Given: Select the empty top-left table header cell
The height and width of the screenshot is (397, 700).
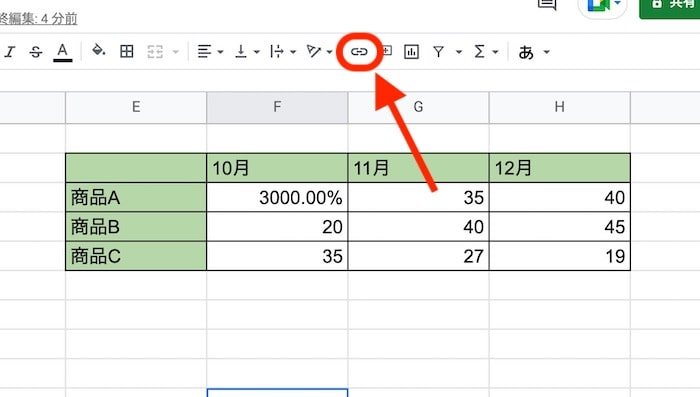Looking at the screenshot, I should (x=136, y=168).
